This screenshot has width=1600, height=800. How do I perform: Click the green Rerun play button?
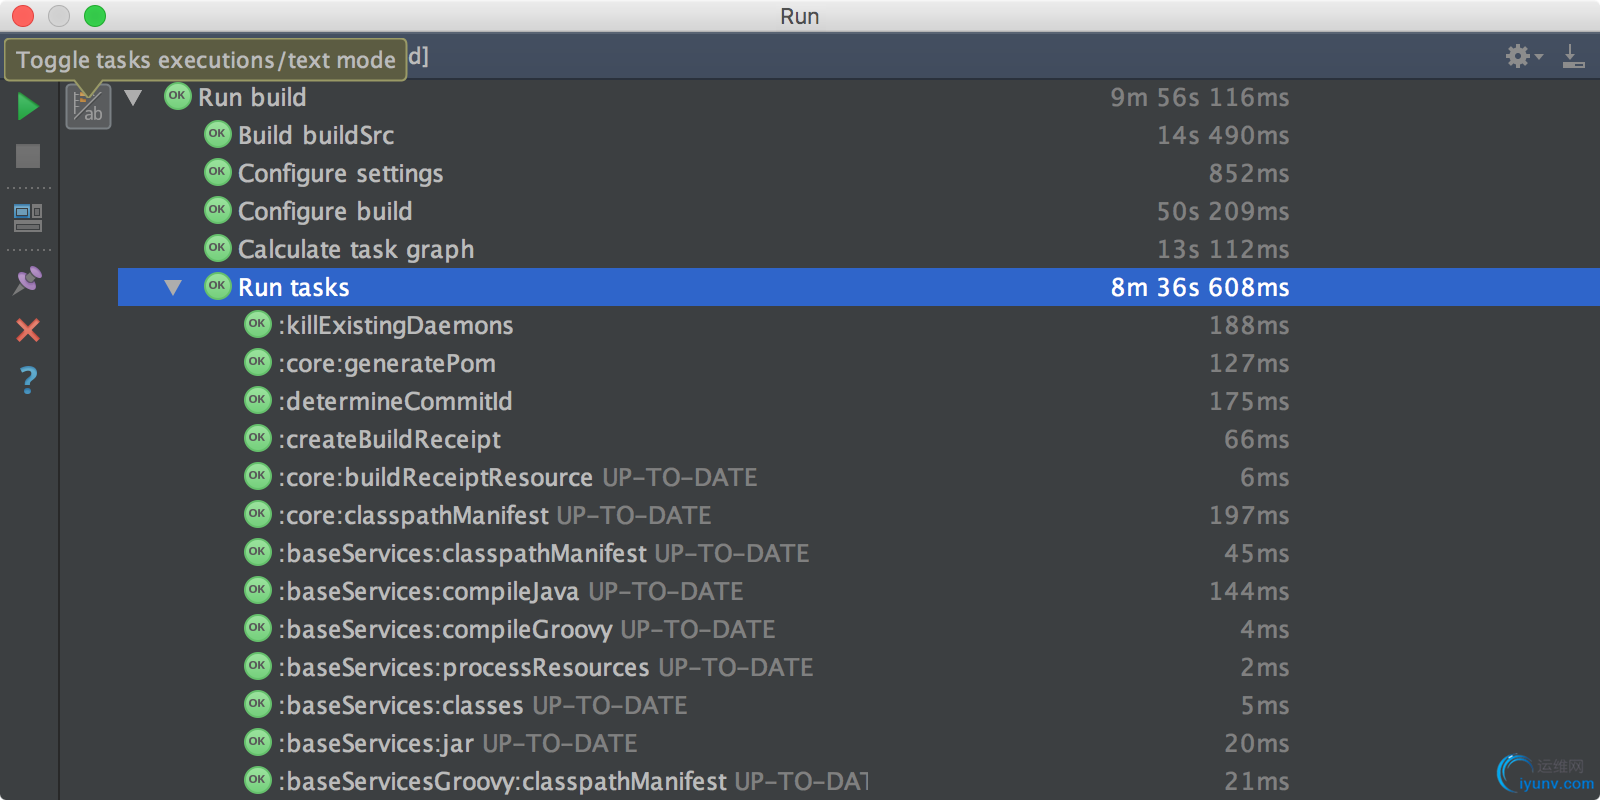pyautogui.click(x=28, y=106)
